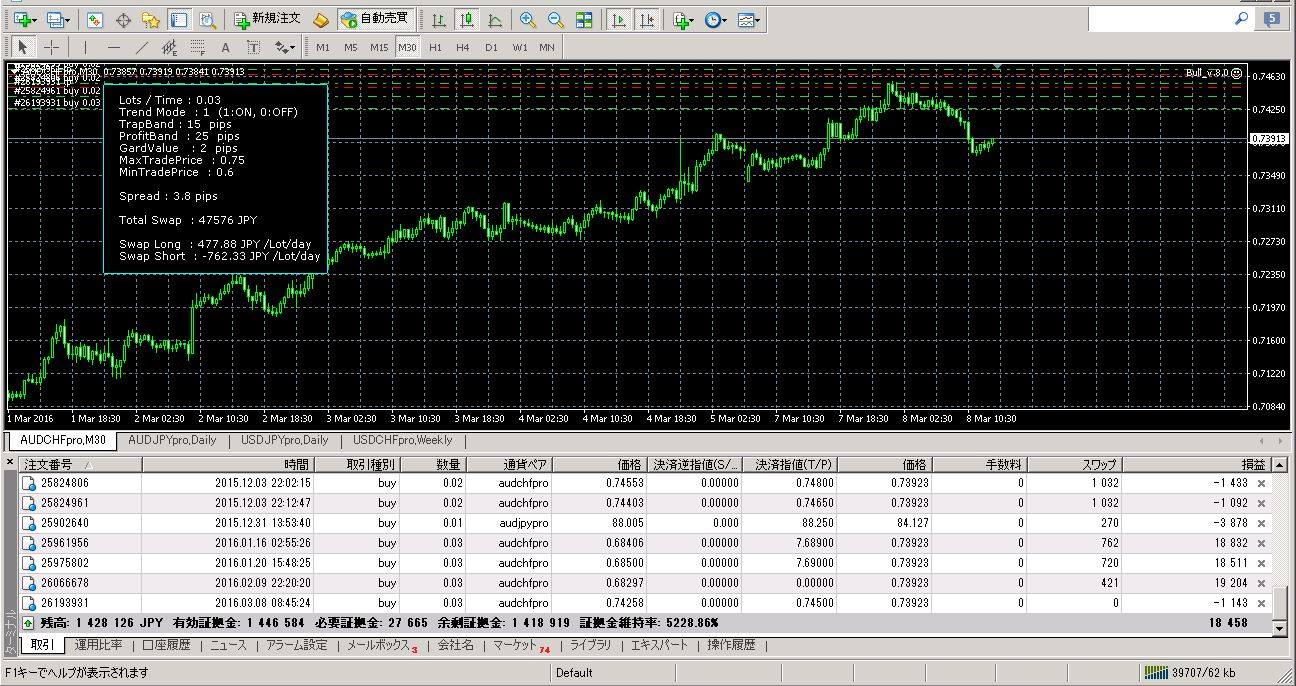Open the templates dropdown
The image size is (1296, 686).
pyautogui.click(x=749, y=19)
